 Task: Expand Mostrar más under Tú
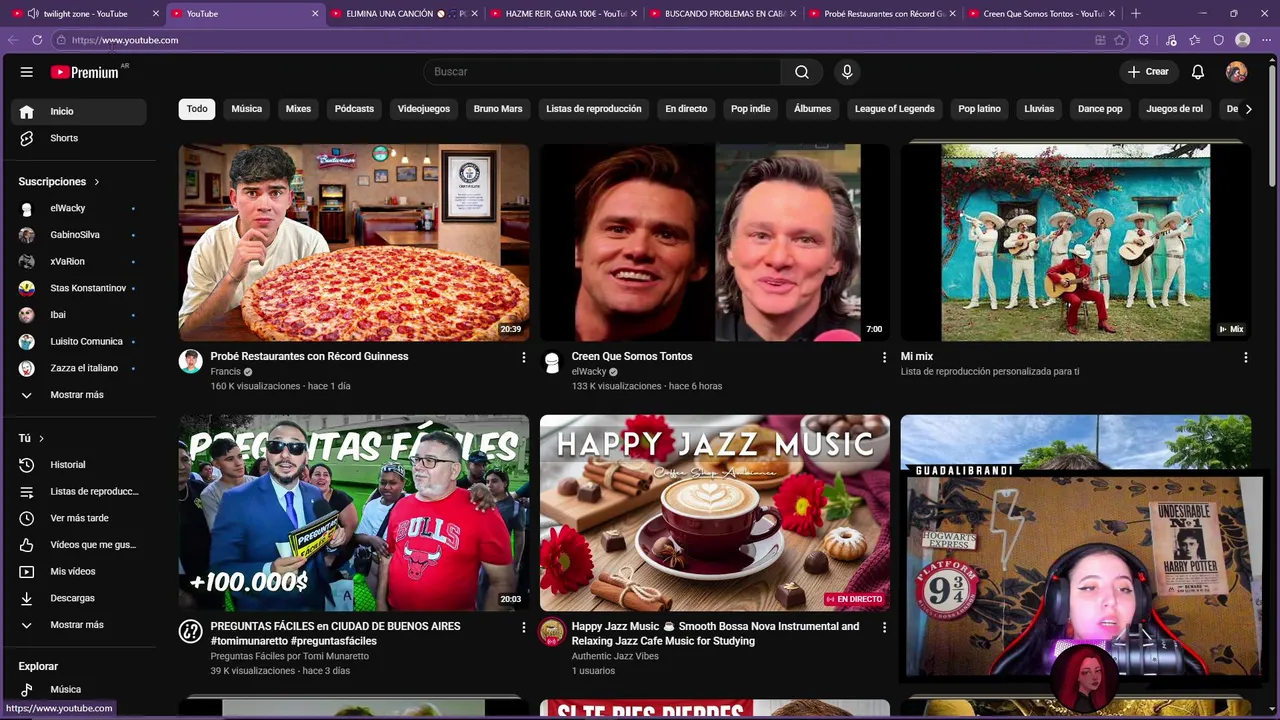(79, 625)
